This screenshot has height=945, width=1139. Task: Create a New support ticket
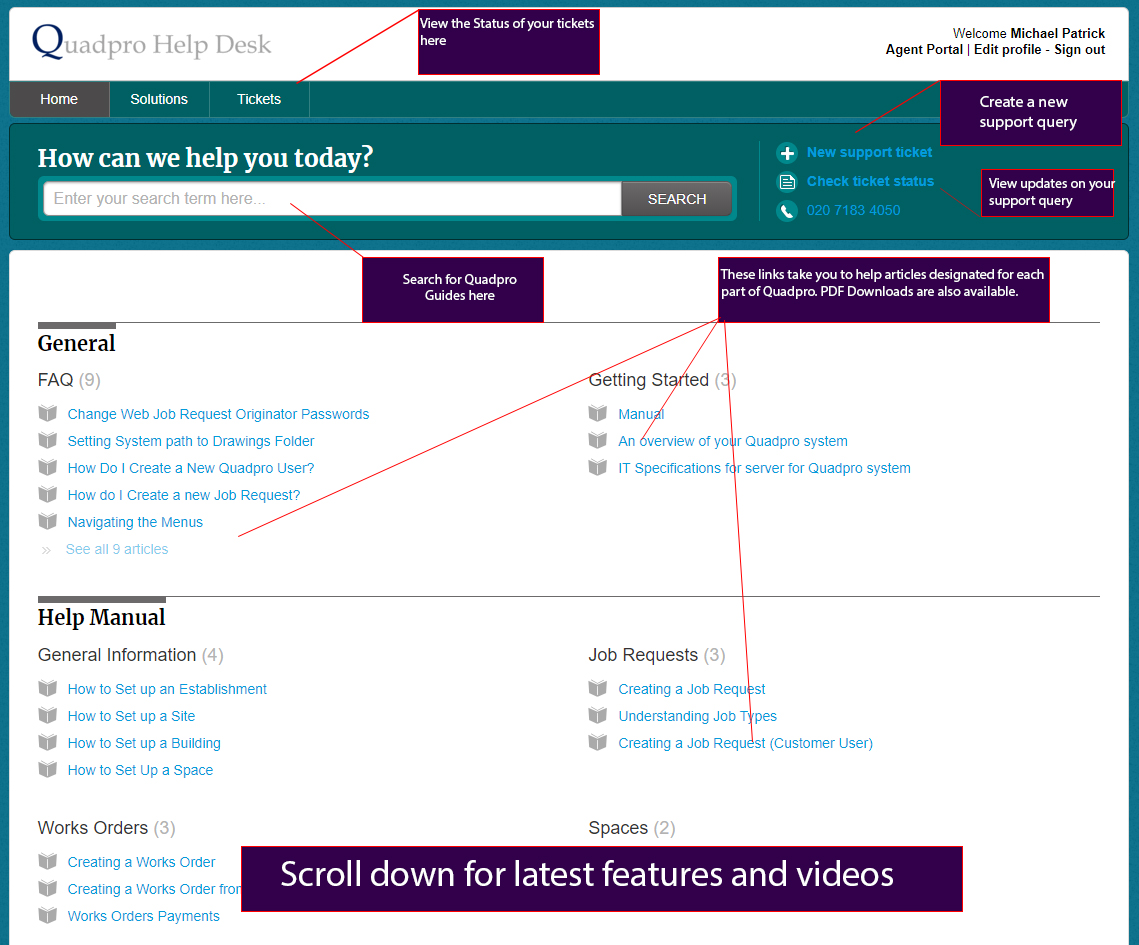tap(870, 153)
